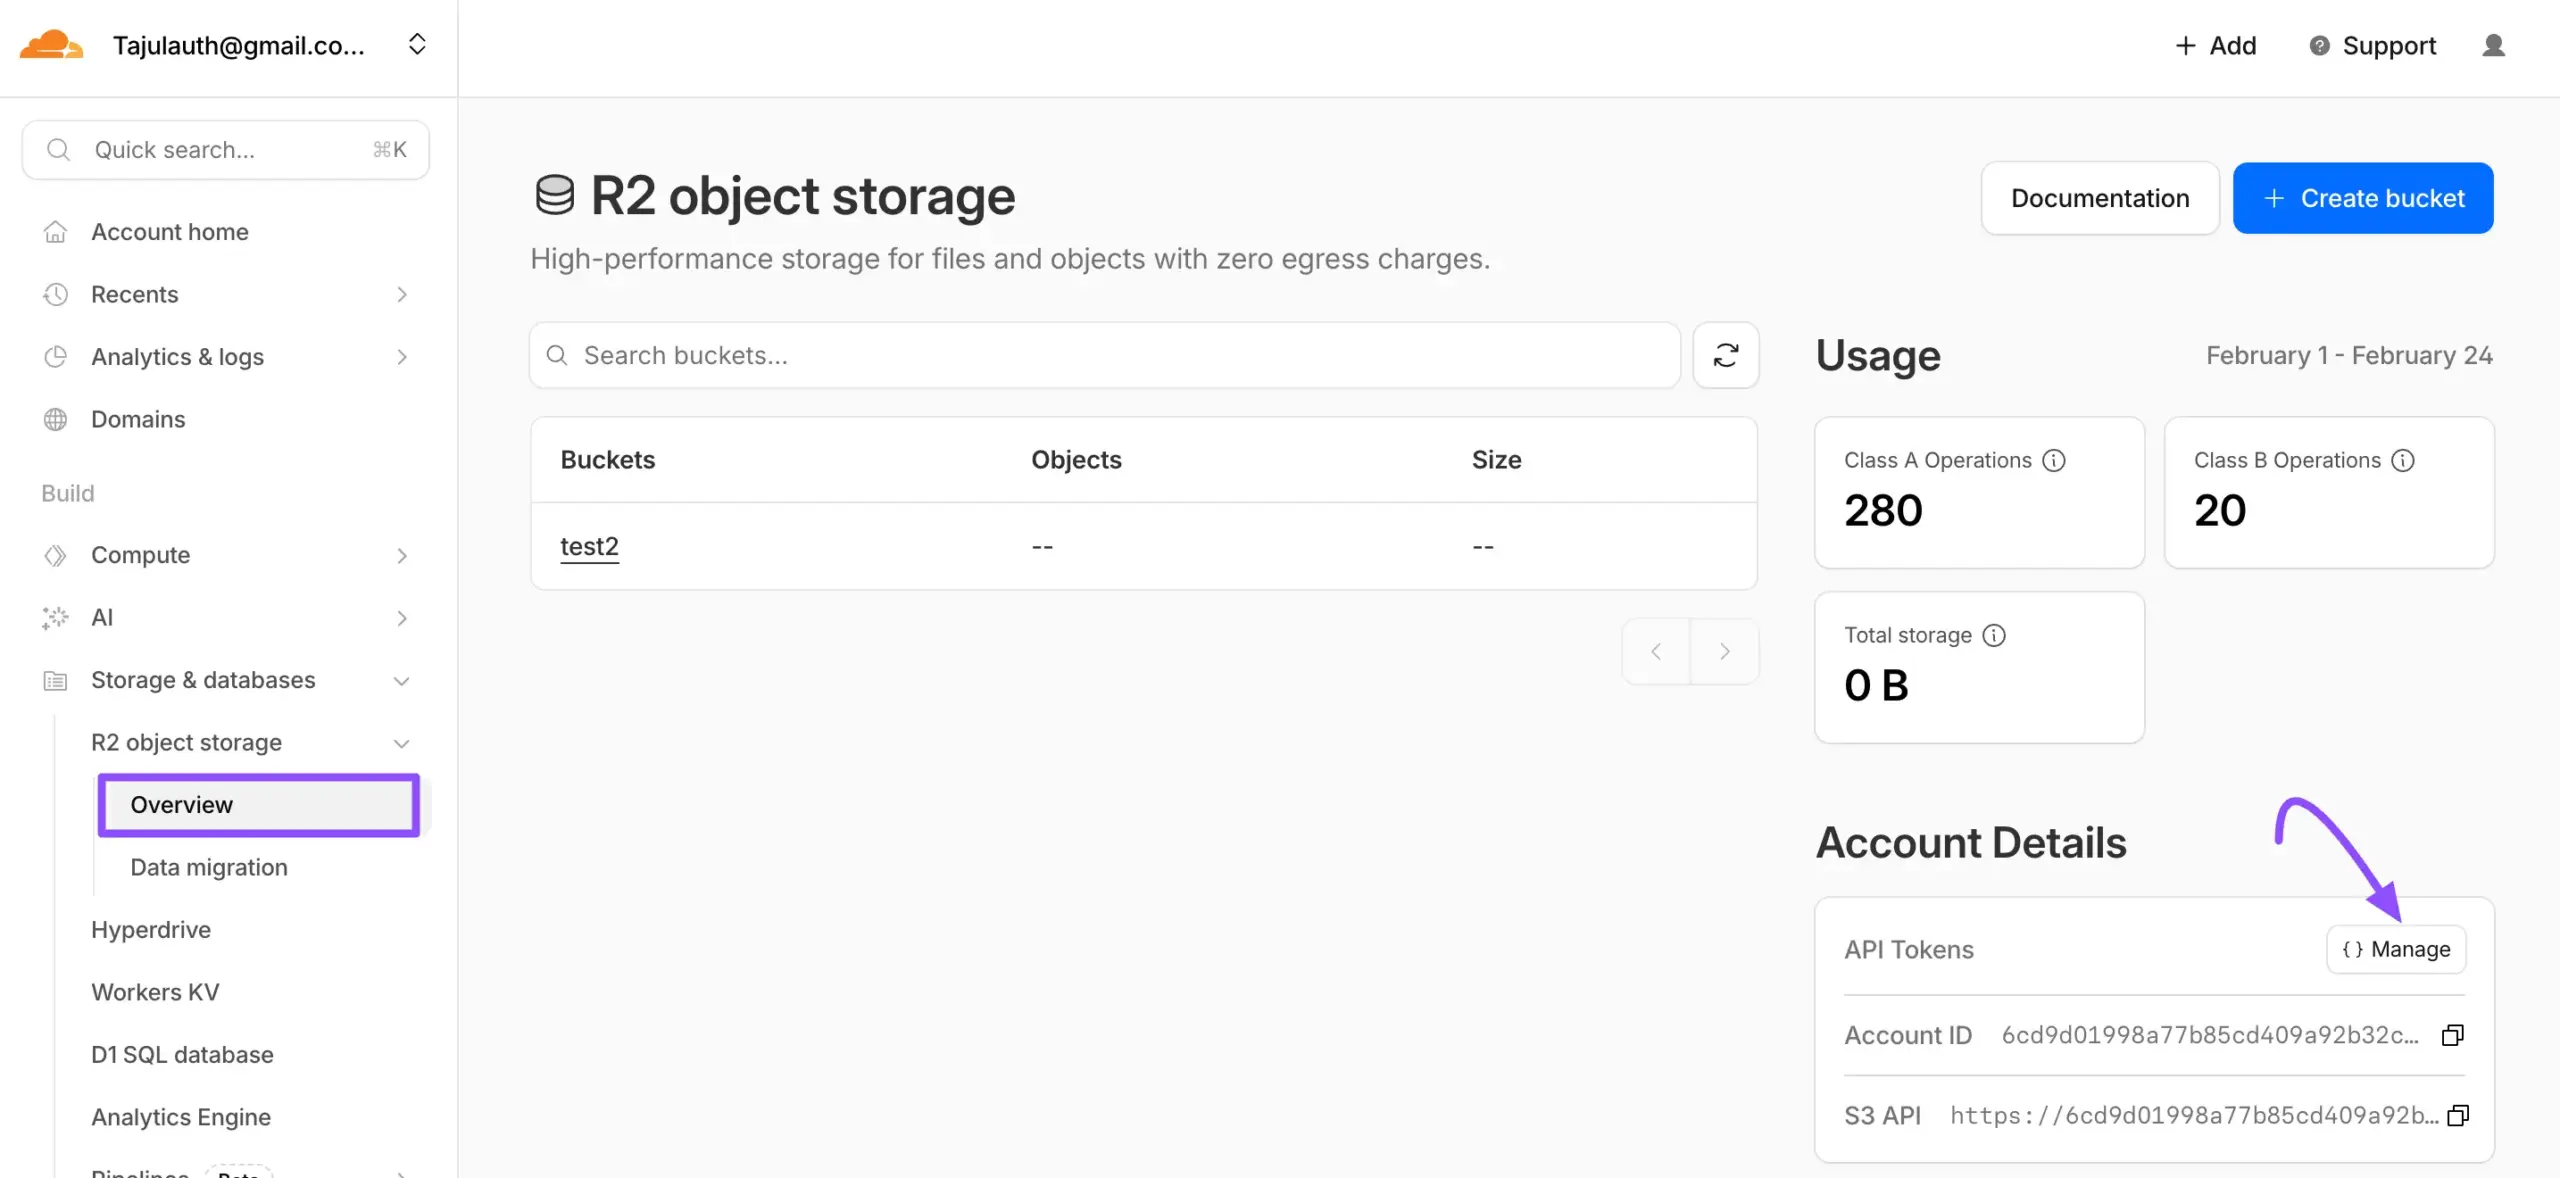
Task: Copy the S3 API URL
Action: point(2457,1115)
